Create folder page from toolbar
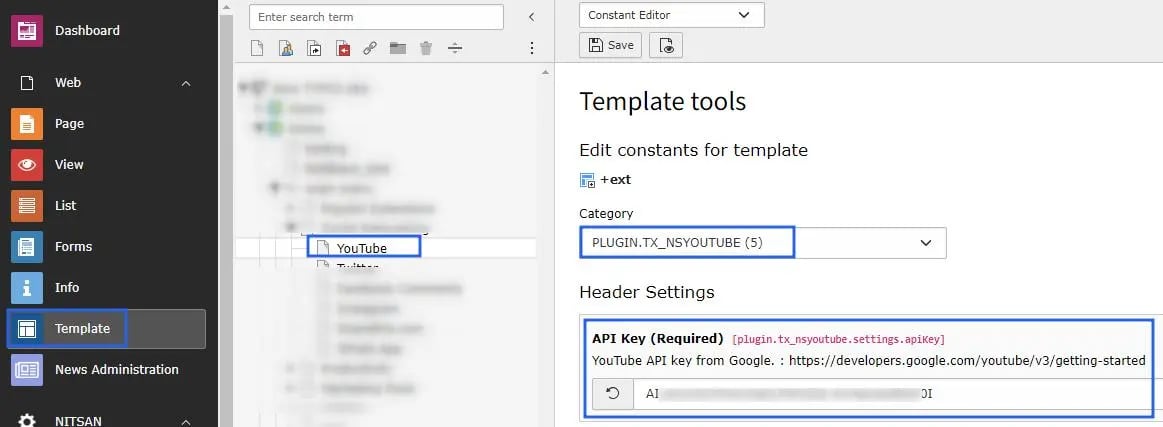Image resolution: width=1163 pixels, height=427 pixels. point(398,49)
